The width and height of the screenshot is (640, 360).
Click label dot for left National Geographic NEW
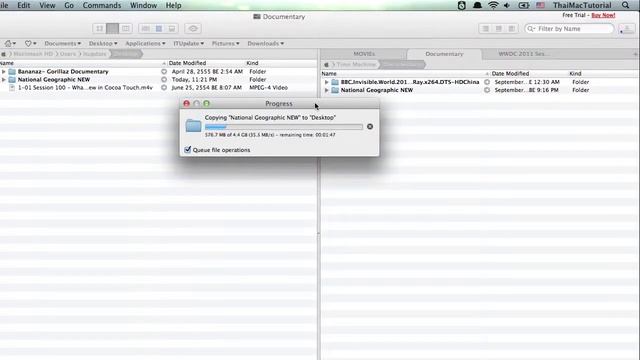point(164,80)
